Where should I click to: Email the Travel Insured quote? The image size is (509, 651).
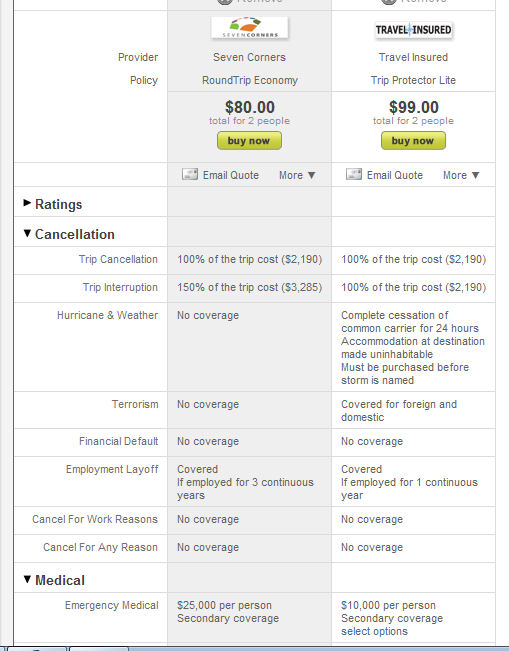pyautogui.click(x=395, y=175)
